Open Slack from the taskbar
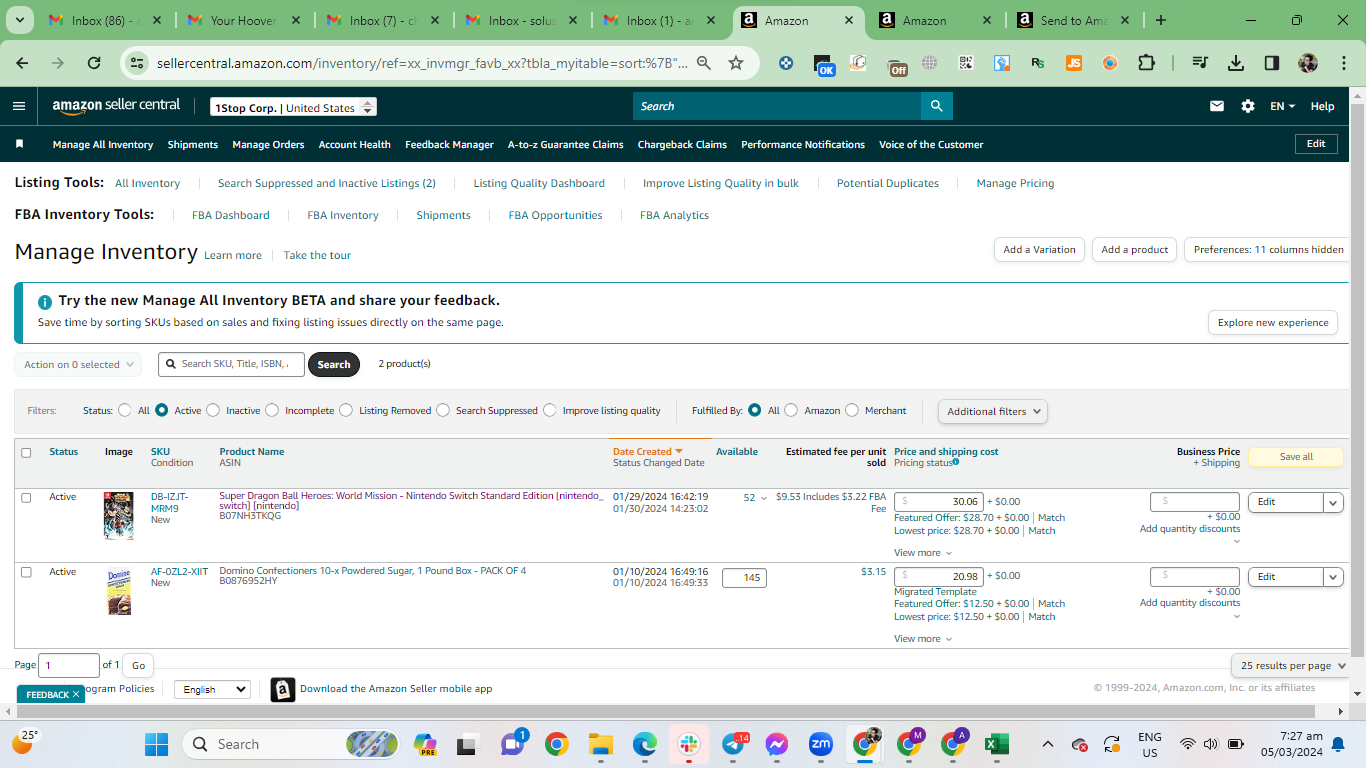This screenshot has height=768, width=1366. 689,744
